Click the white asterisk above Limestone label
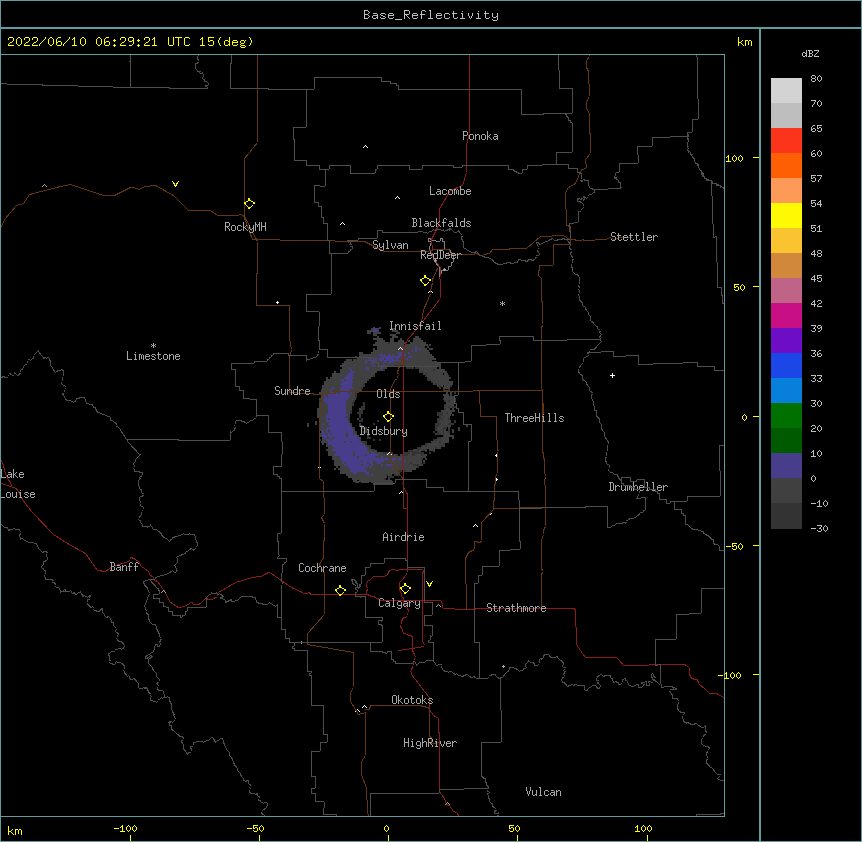862x842 pixels. pyautogui.click(x=153, y=346)
